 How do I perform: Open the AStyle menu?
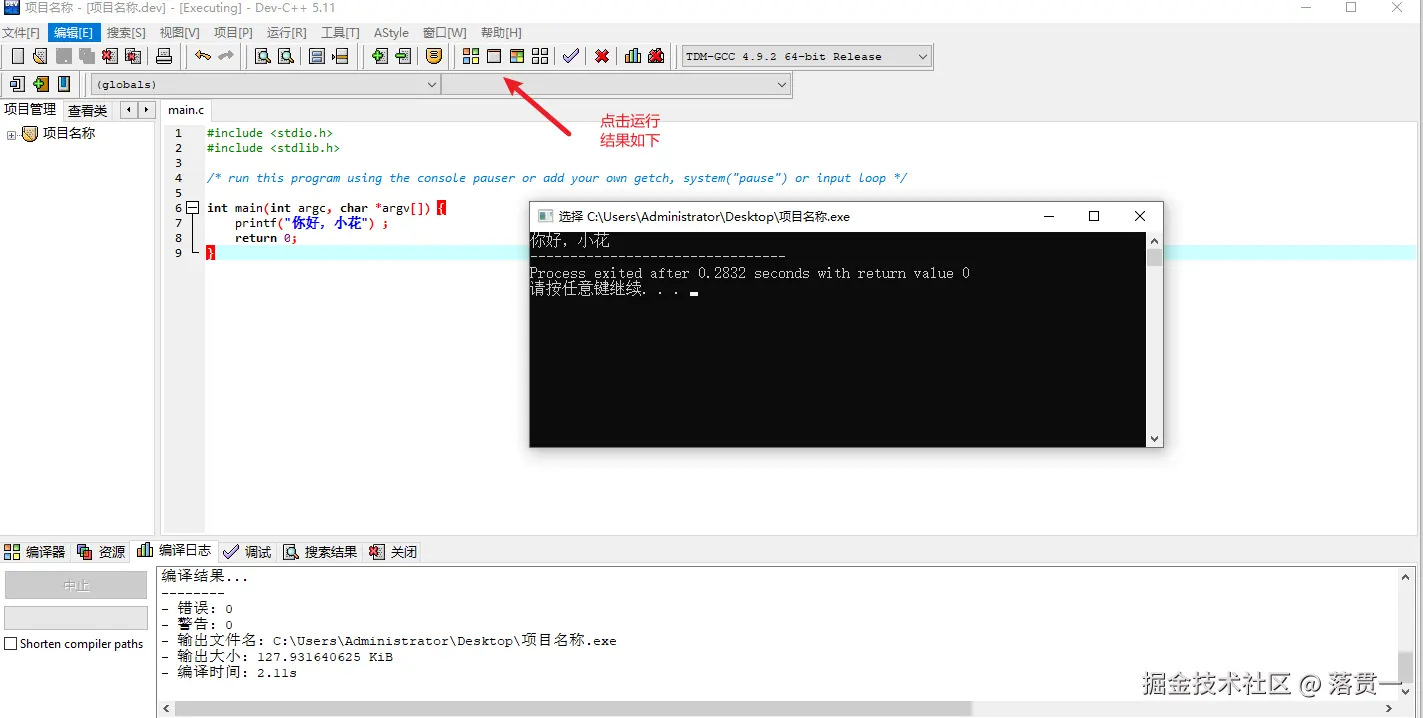click(391, 33)
